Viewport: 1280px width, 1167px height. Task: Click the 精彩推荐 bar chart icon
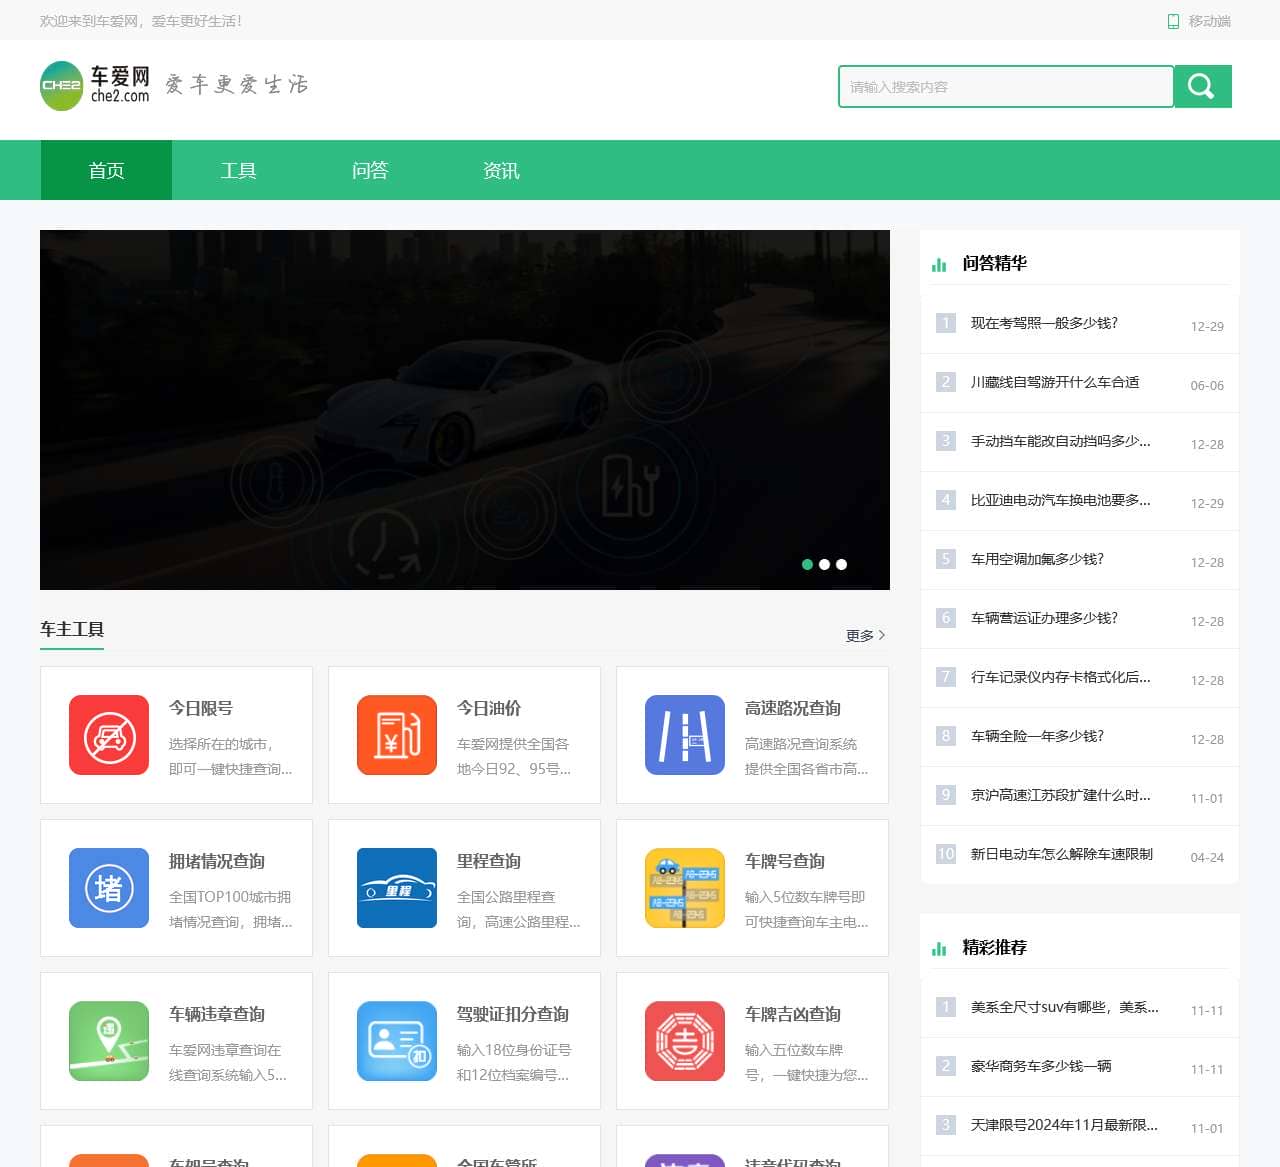[939, 948]
